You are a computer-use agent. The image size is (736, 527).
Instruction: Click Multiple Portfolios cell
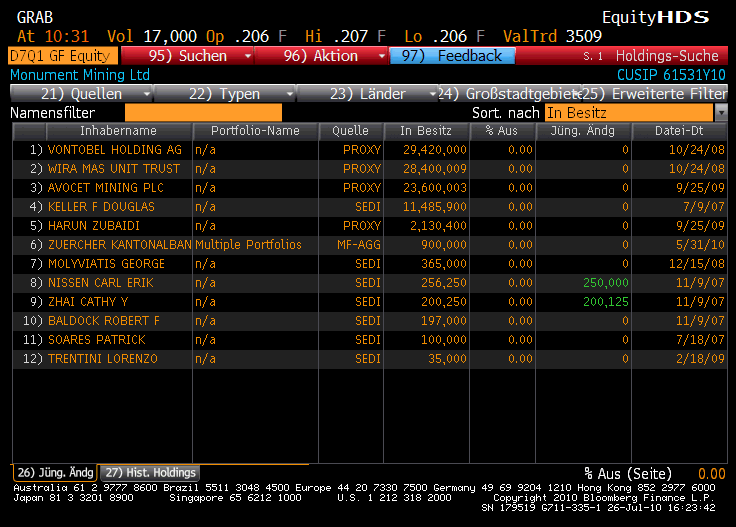(x=248, y=245)
